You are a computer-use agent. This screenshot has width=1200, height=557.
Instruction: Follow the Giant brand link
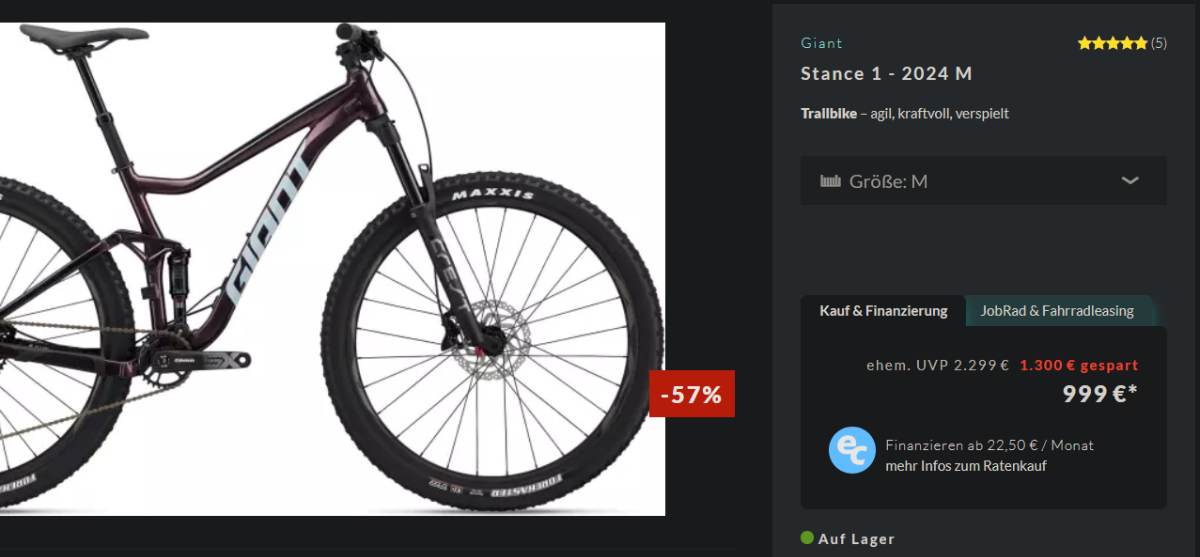click(821, 43)
